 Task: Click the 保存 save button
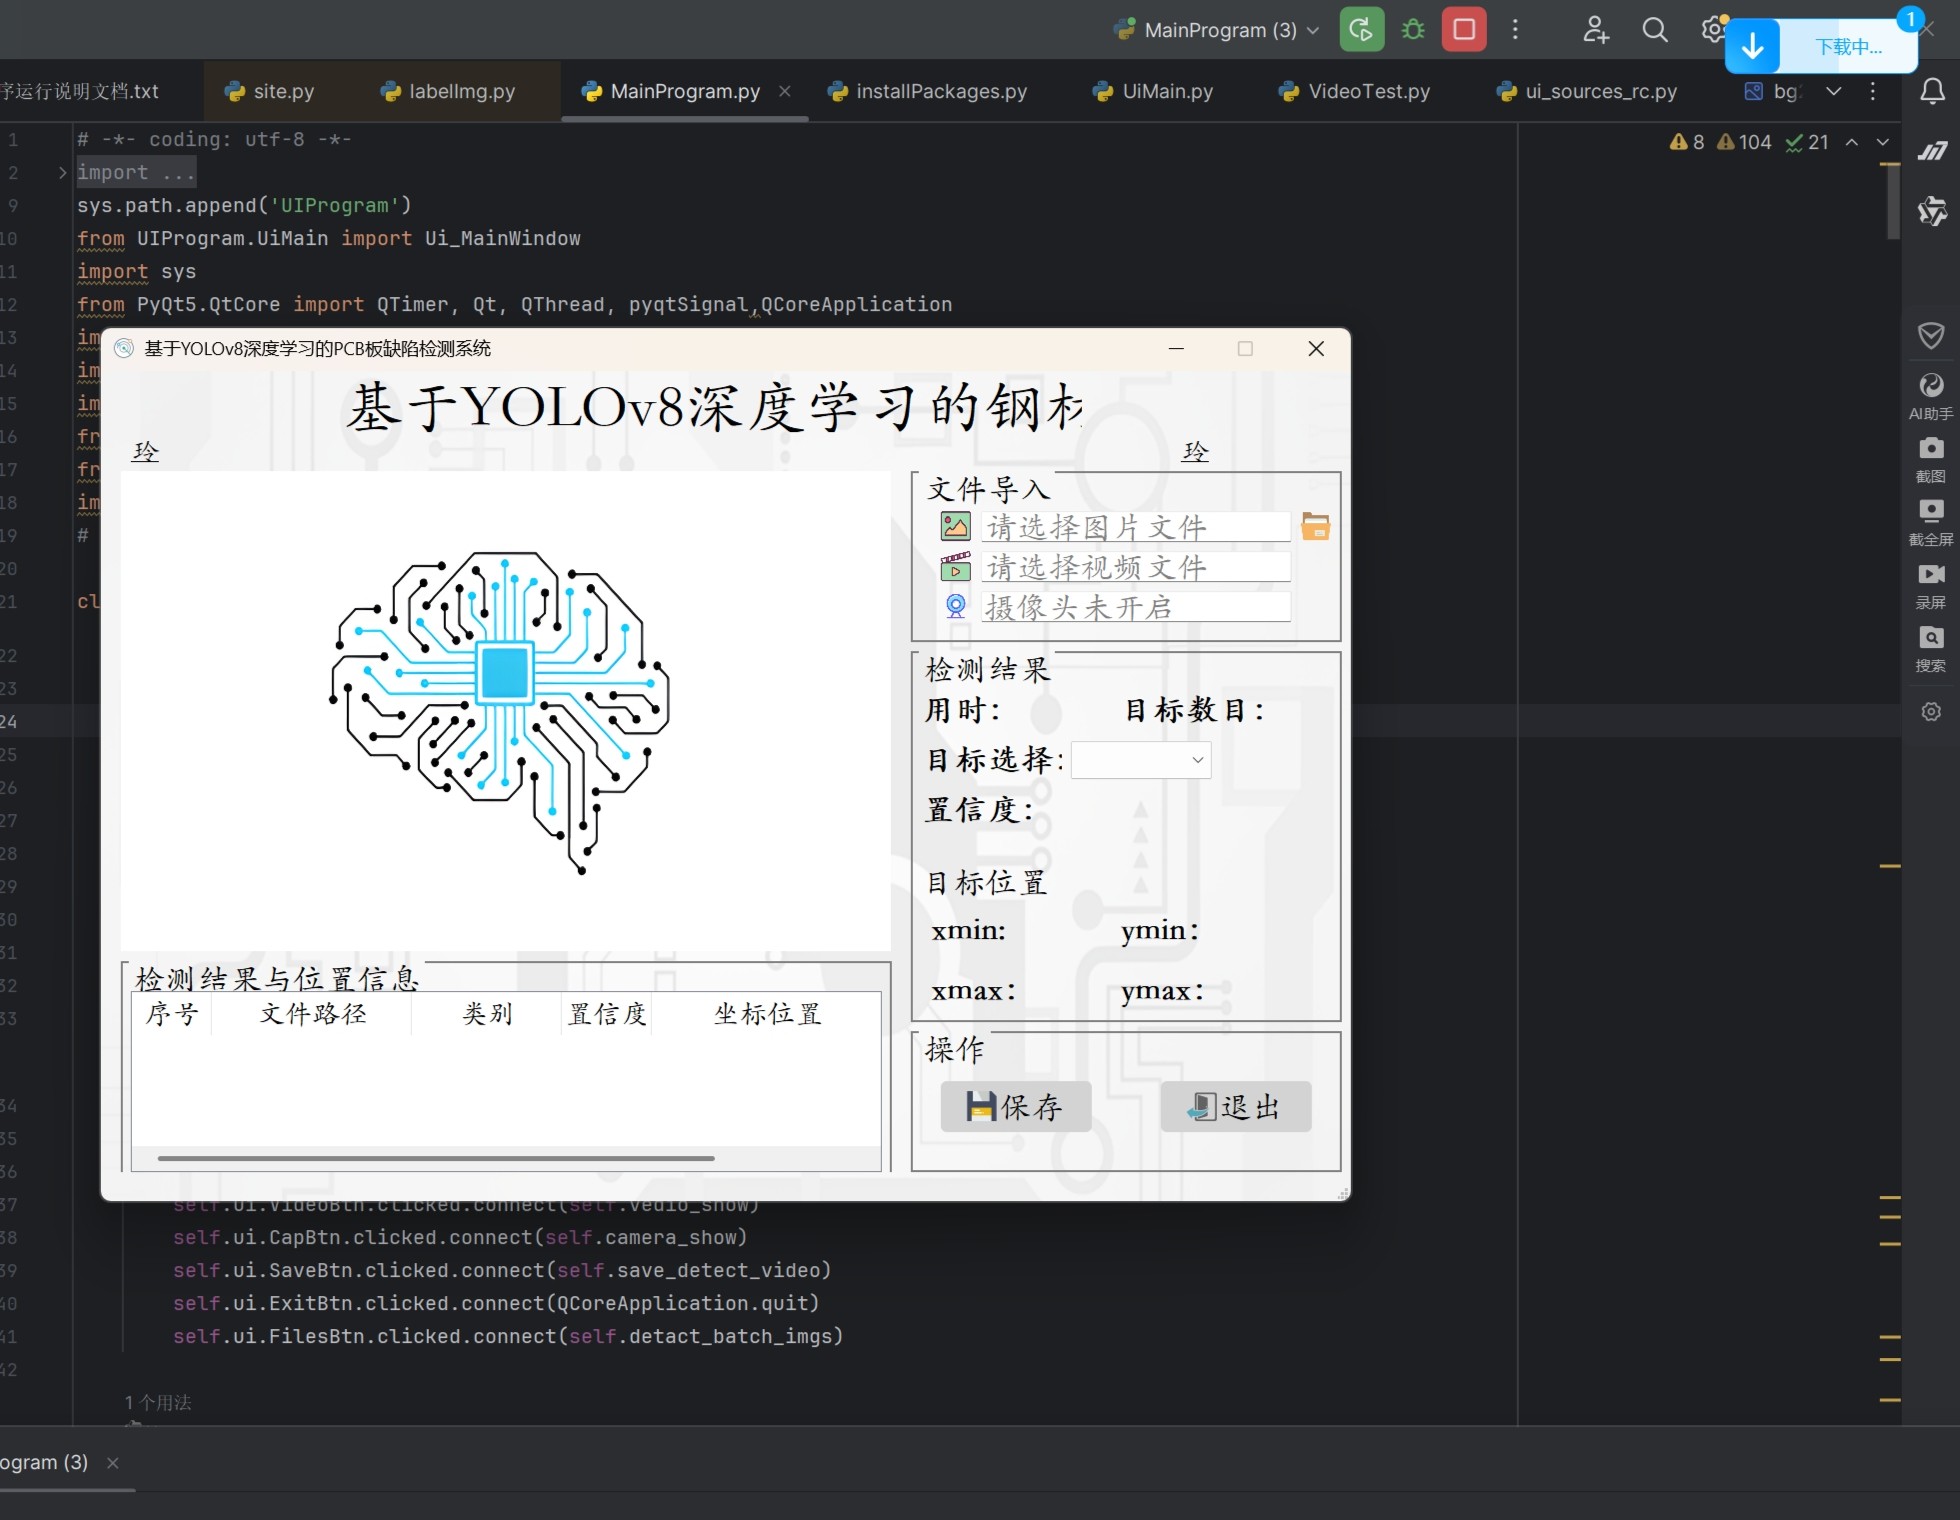(x=1015, y=1106)
